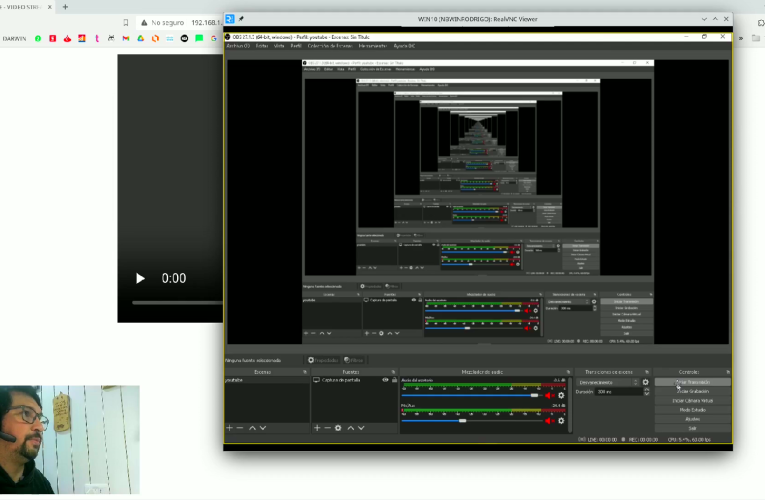This screenshot has height=500, width=765.
Task: Click Iniciar Transmisión button
Action: 692,382
